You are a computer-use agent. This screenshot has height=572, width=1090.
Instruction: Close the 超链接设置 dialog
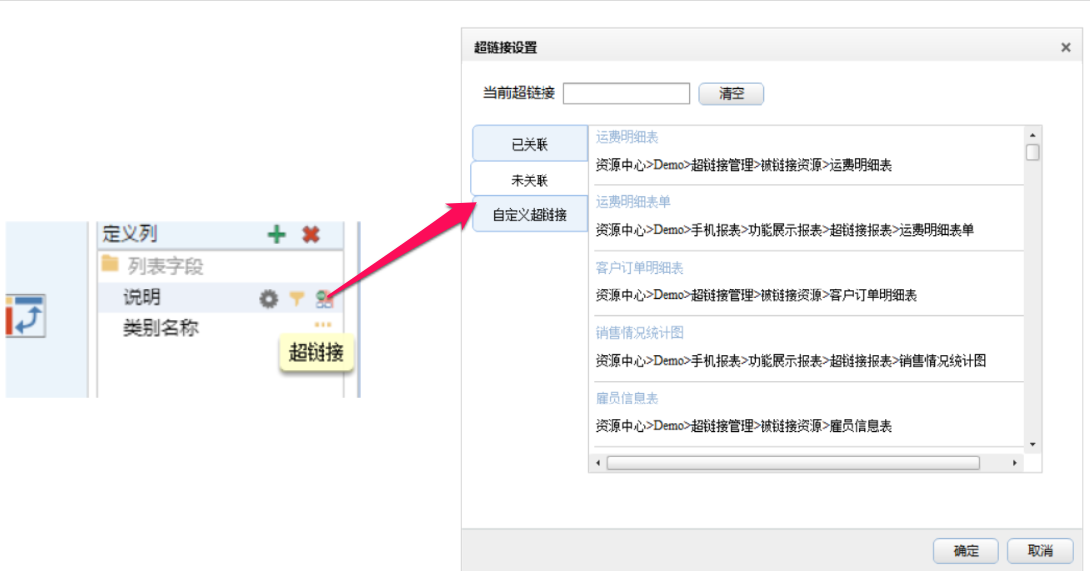[x=1065, y=47]
